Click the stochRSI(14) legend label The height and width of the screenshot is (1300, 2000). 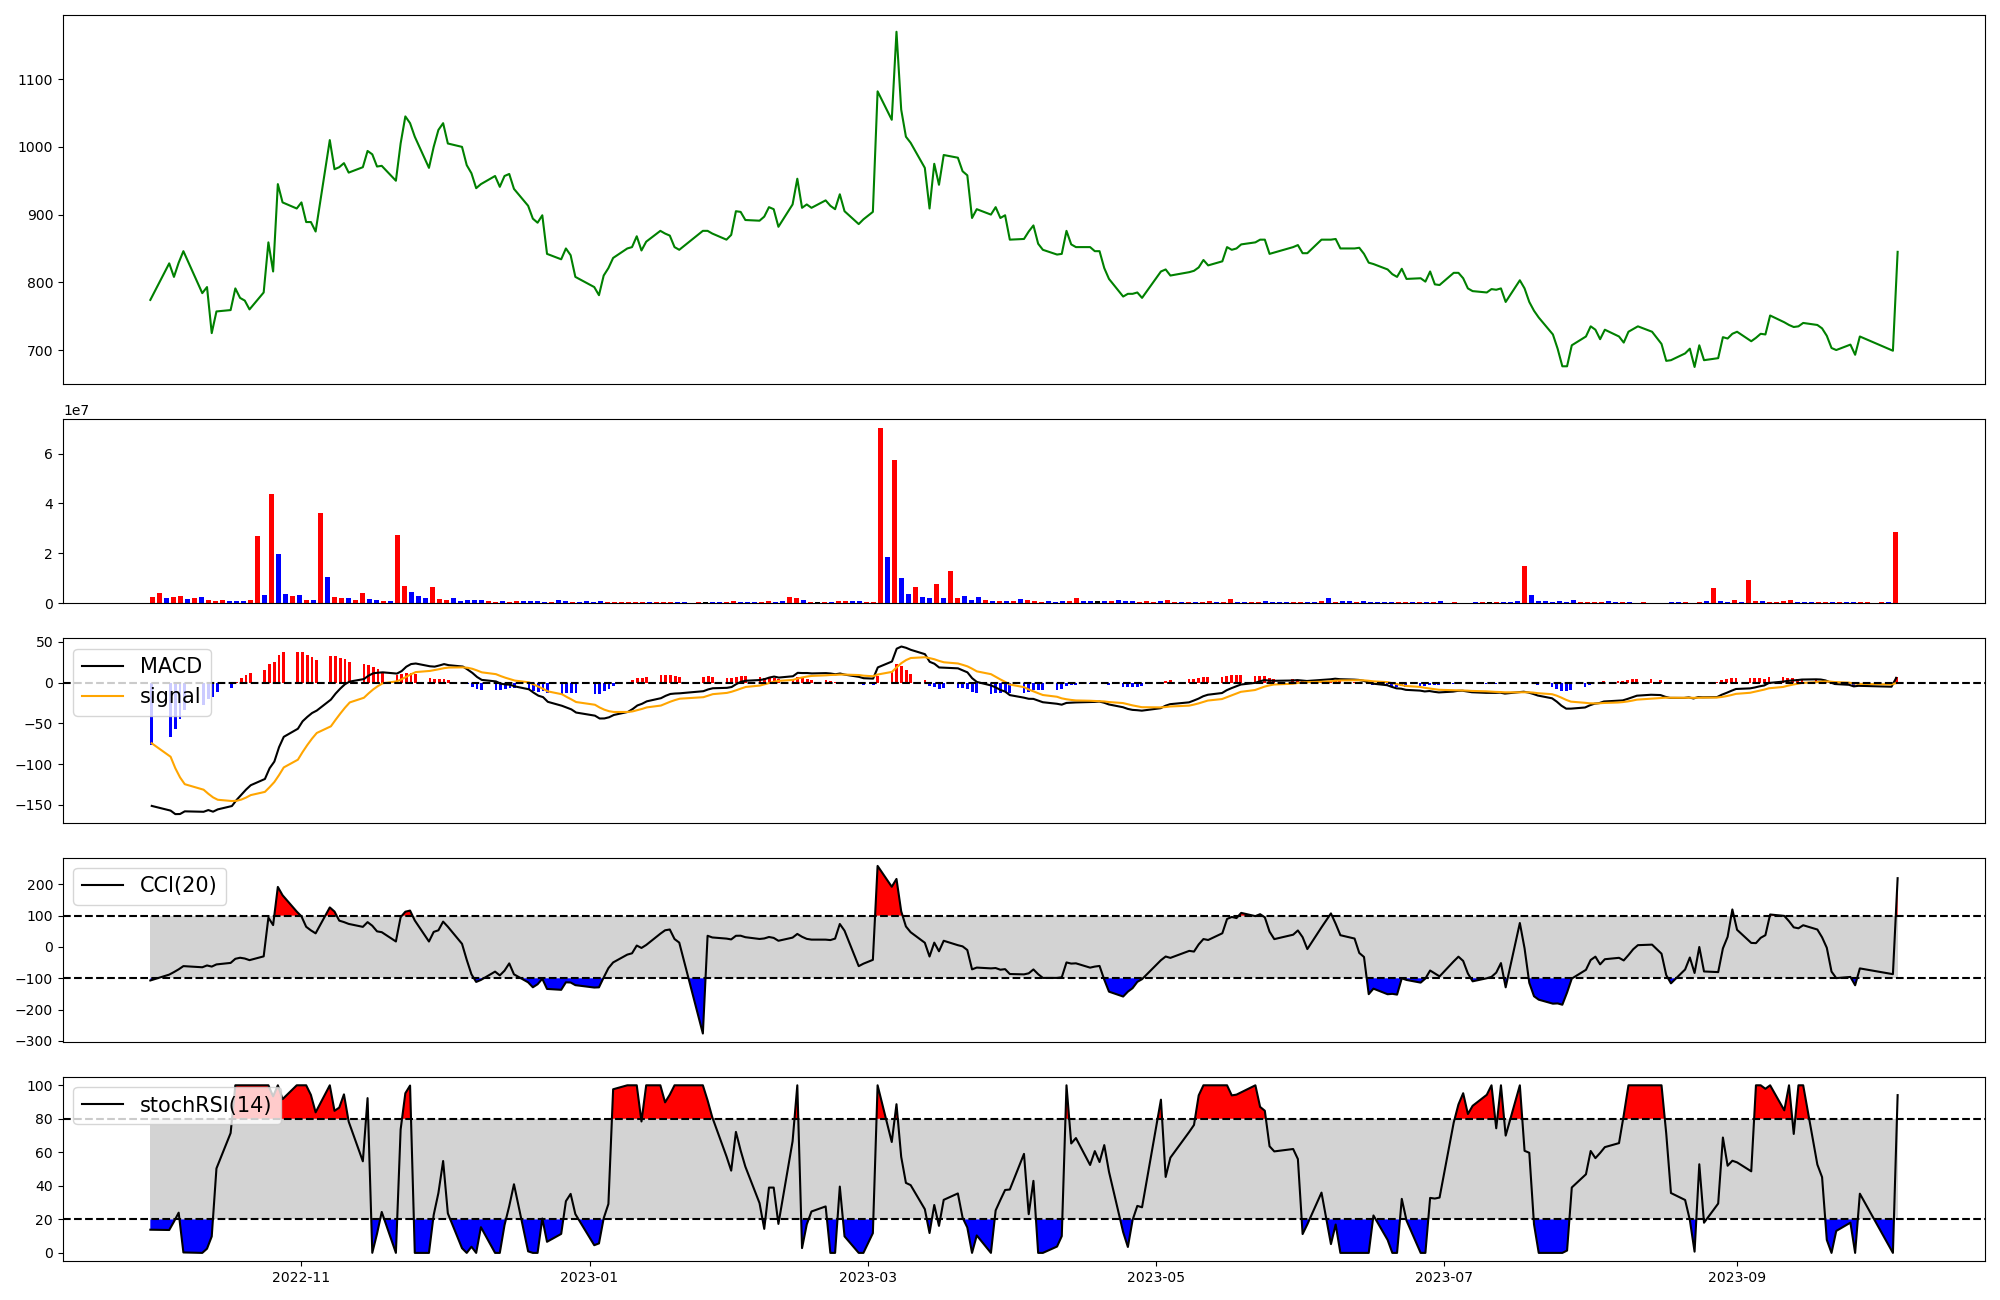pyautogui.click(x=205, y=1105)
